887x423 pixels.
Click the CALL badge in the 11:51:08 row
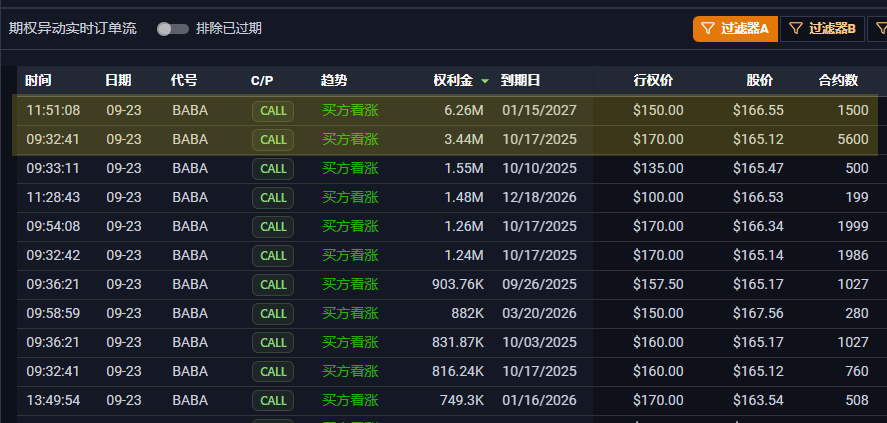click(x=273, y=111)
